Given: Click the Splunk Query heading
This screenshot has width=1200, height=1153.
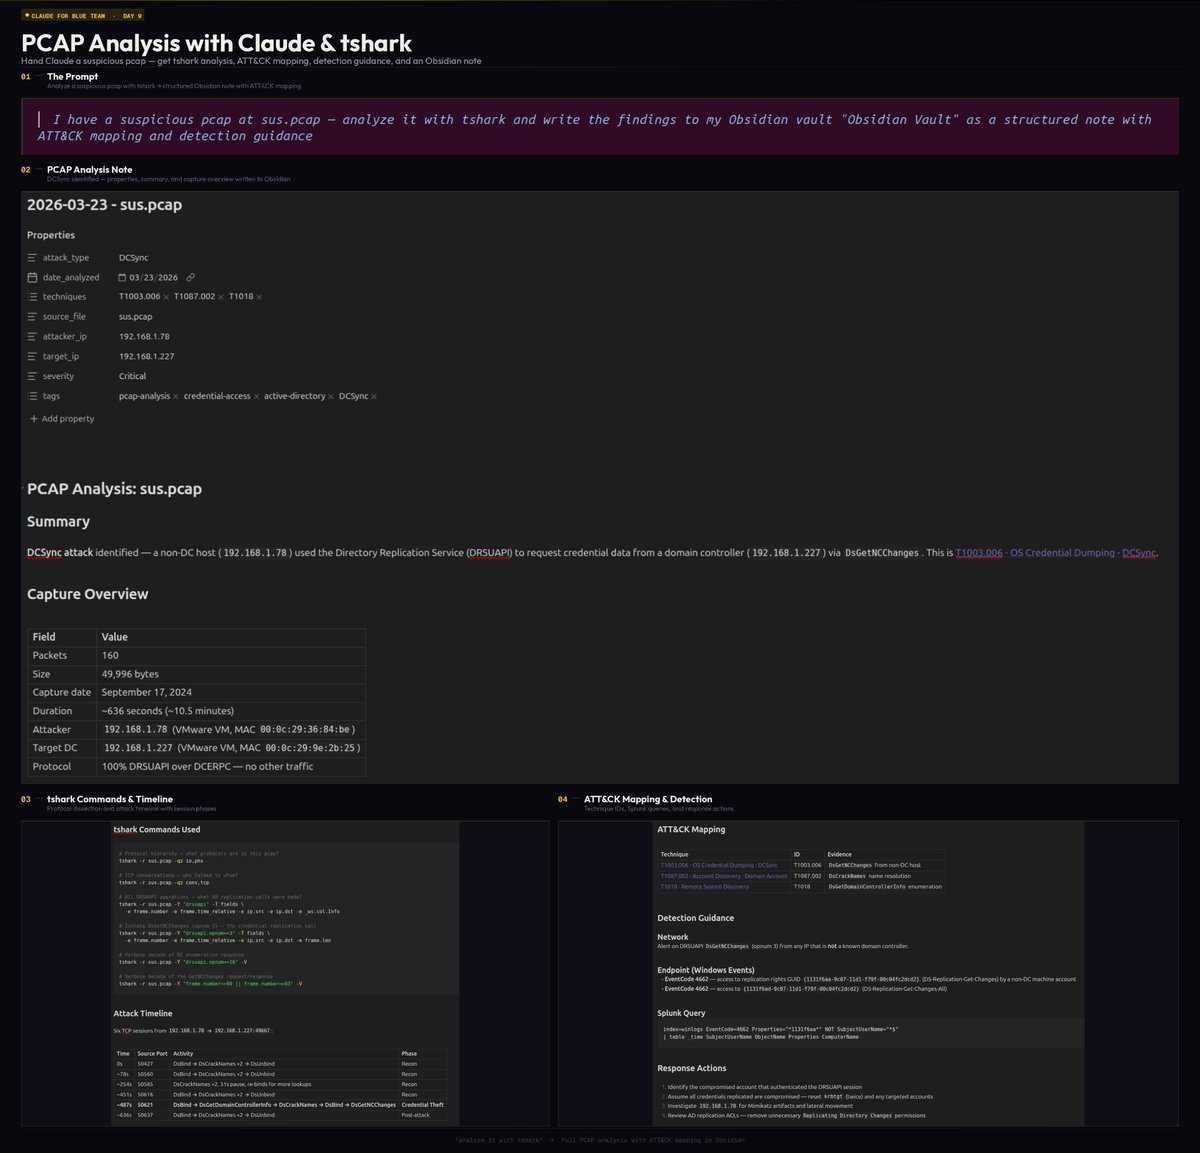Looking at the screenshot, I should pyautogui.click(x=681, y=1014).
